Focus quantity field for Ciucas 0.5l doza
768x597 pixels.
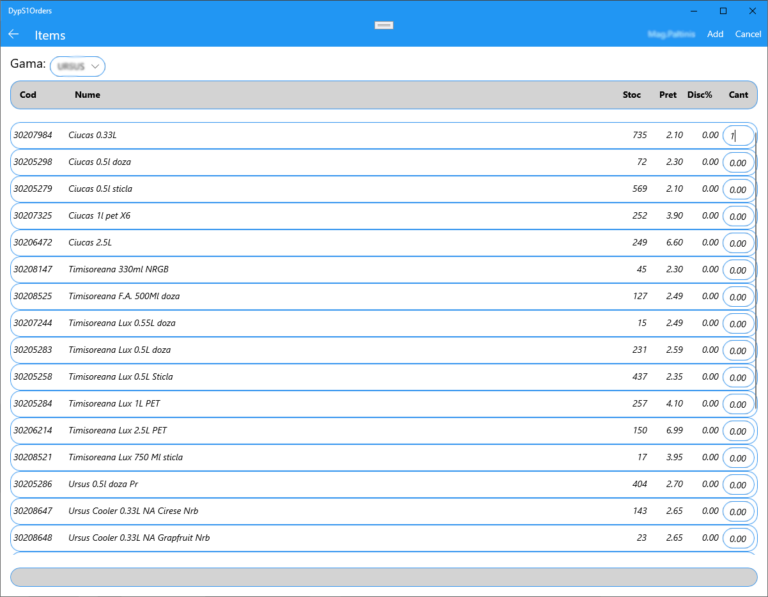click(x=738, y=163)
